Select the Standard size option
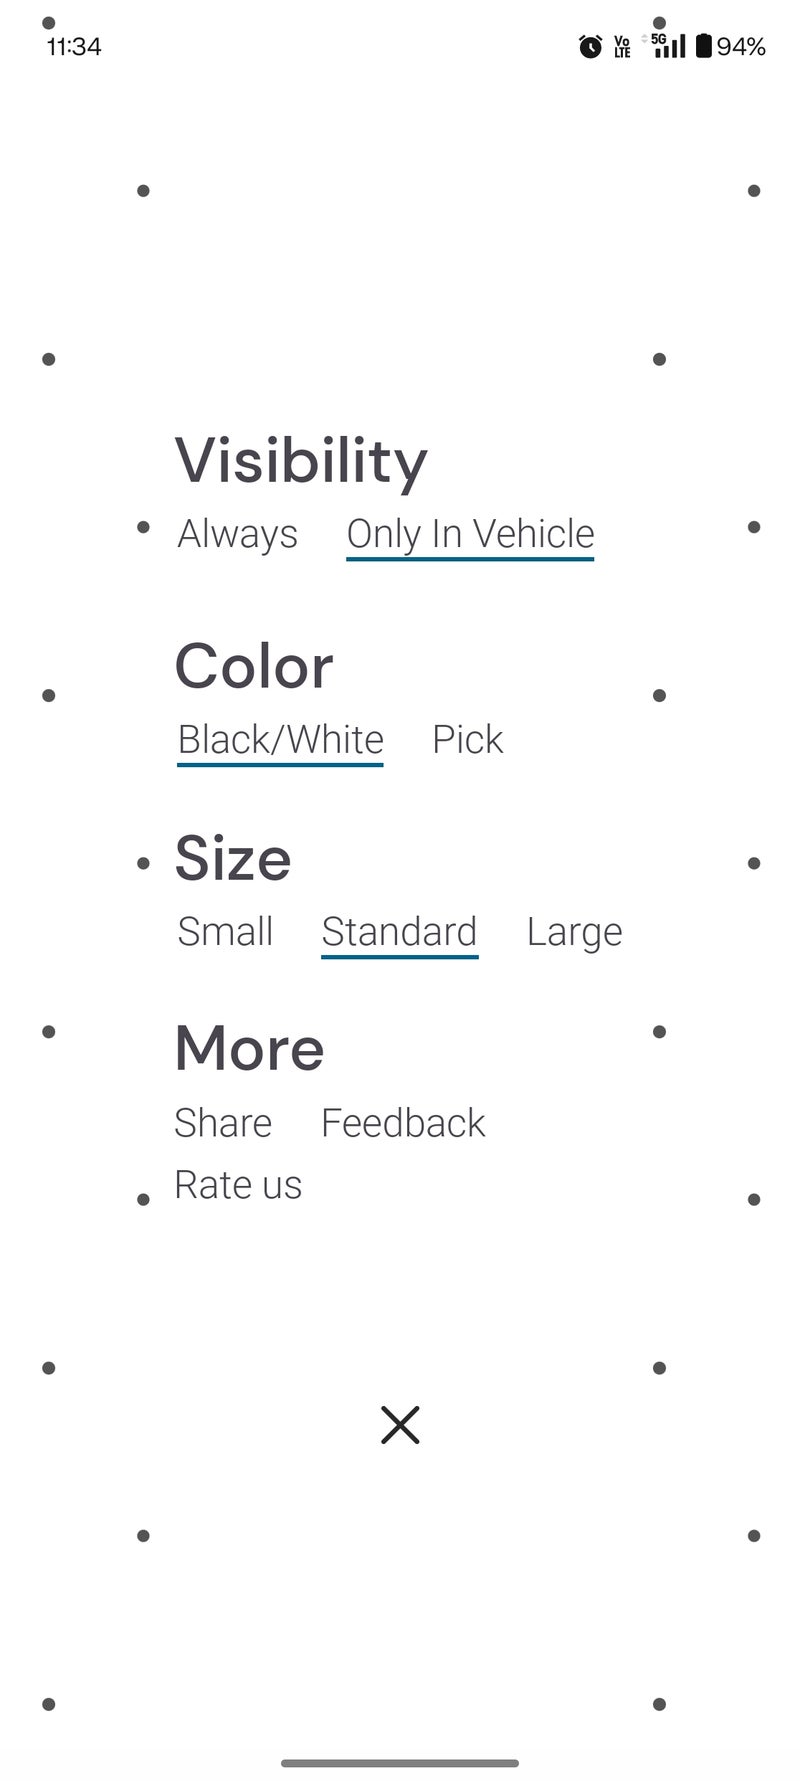 coord(399,932)
